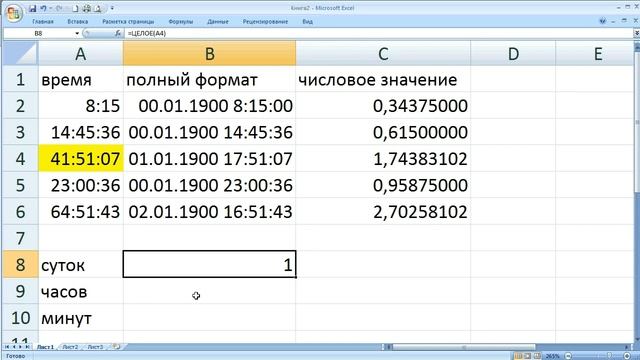The width and height of the screenshot is (640, 360).
Task: Open the Главная ribbon tab
Action: [x=43, y=22]
